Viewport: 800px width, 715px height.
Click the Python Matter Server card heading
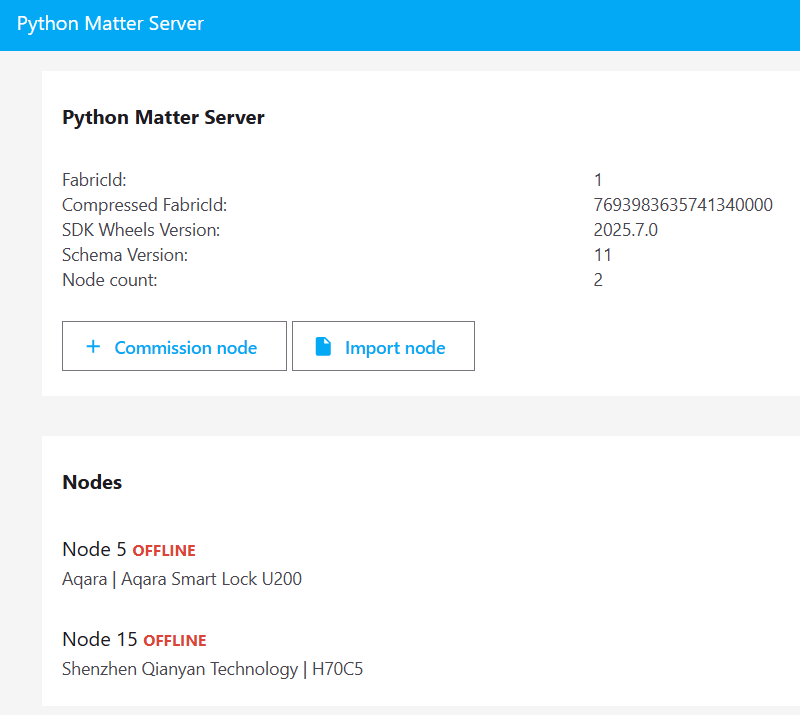(x=163, y=118)
